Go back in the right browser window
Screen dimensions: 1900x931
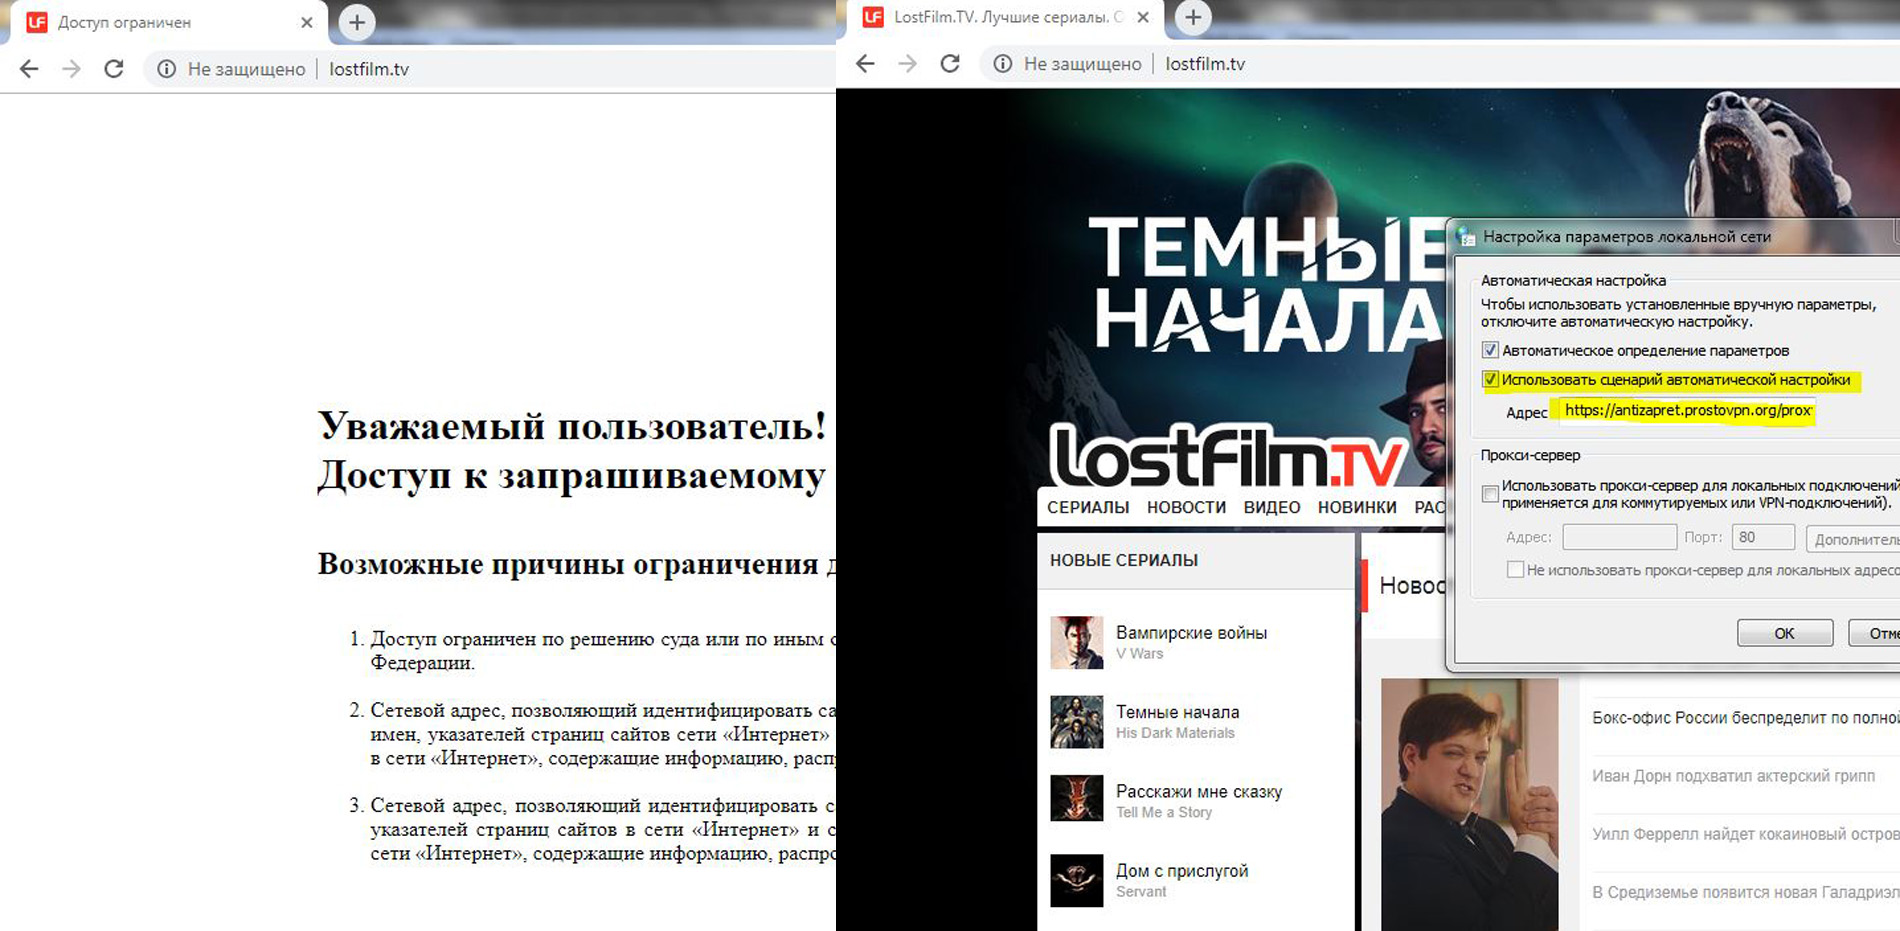[865, 64]
